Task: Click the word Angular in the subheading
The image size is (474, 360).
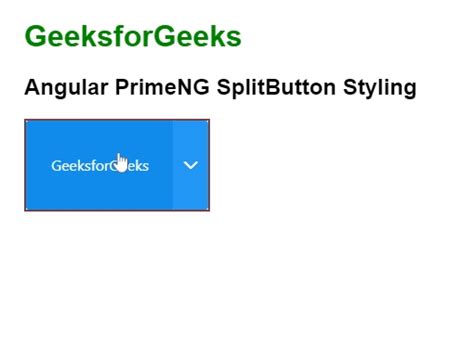Action: pyautogui.click(x=66, y=88)
